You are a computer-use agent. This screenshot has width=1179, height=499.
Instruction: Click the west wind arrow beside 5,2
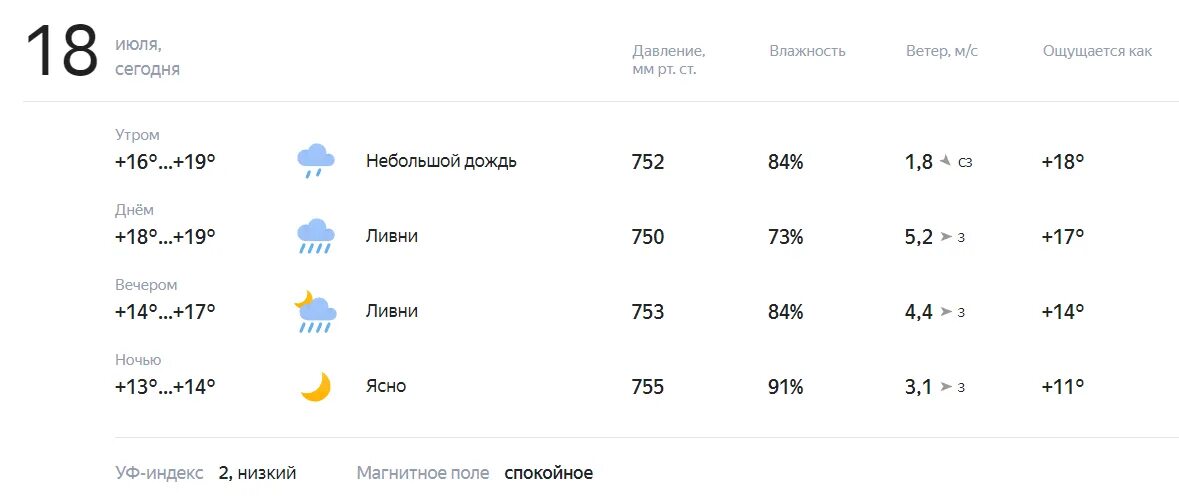pyautogui.click(x=947, y=237)
